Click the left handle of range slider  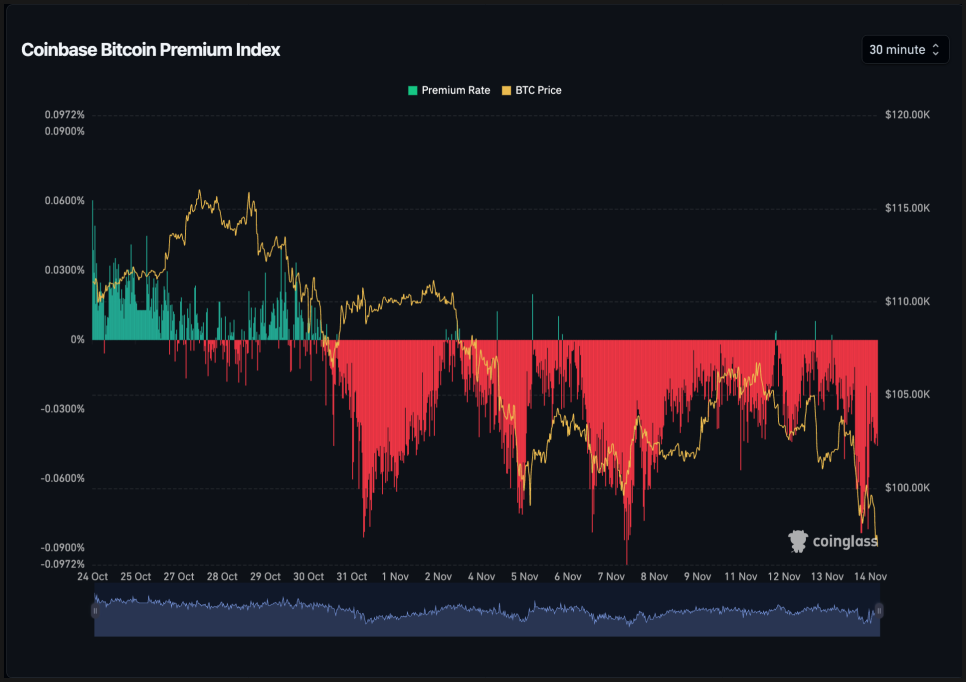pos(95,610)
